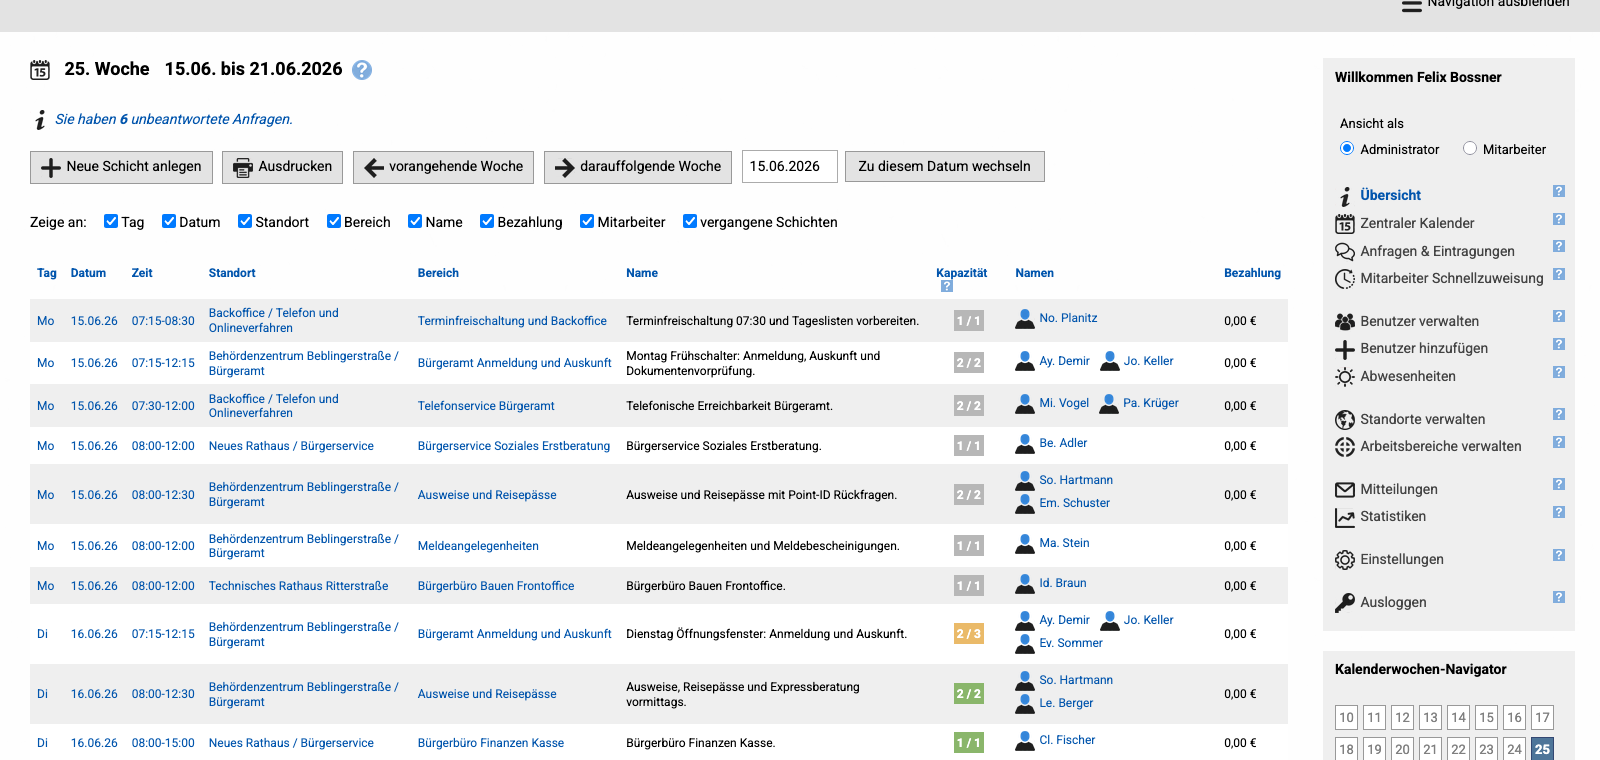Viewport: 1600px width, 760px height.
Task: Click Neue Schicht anlegen button
Action: click(x=121, y=167)
